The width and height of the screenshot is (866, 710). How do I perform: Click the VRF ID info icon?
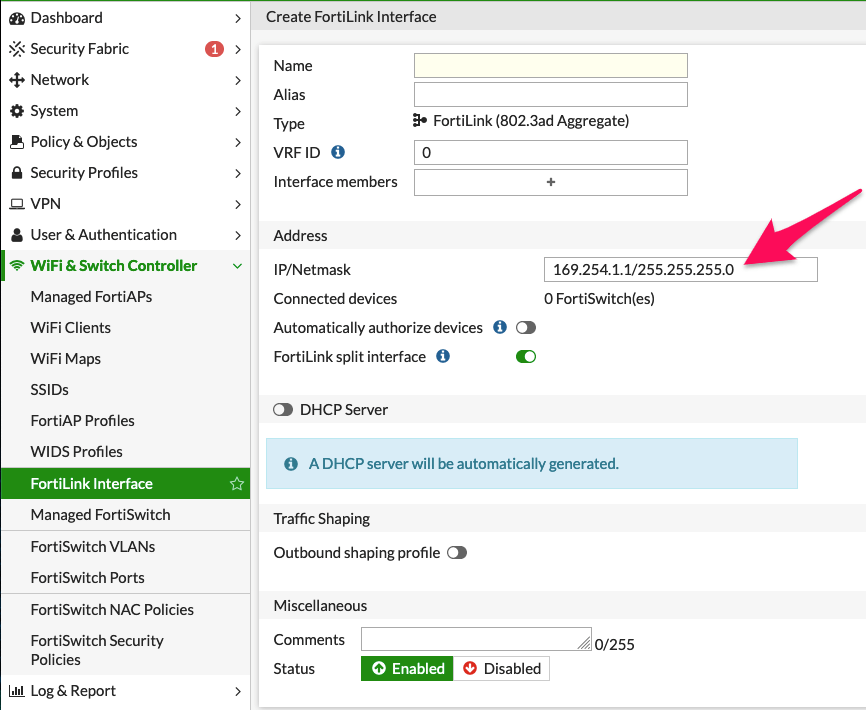[337, 152]
